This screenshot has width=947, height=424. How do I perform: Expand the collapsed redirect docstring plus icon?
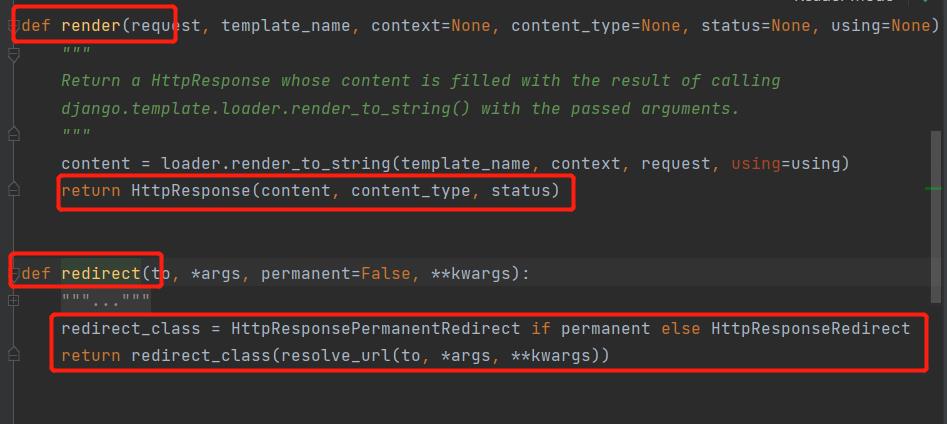pyautogui.click(x=13, y=301)
